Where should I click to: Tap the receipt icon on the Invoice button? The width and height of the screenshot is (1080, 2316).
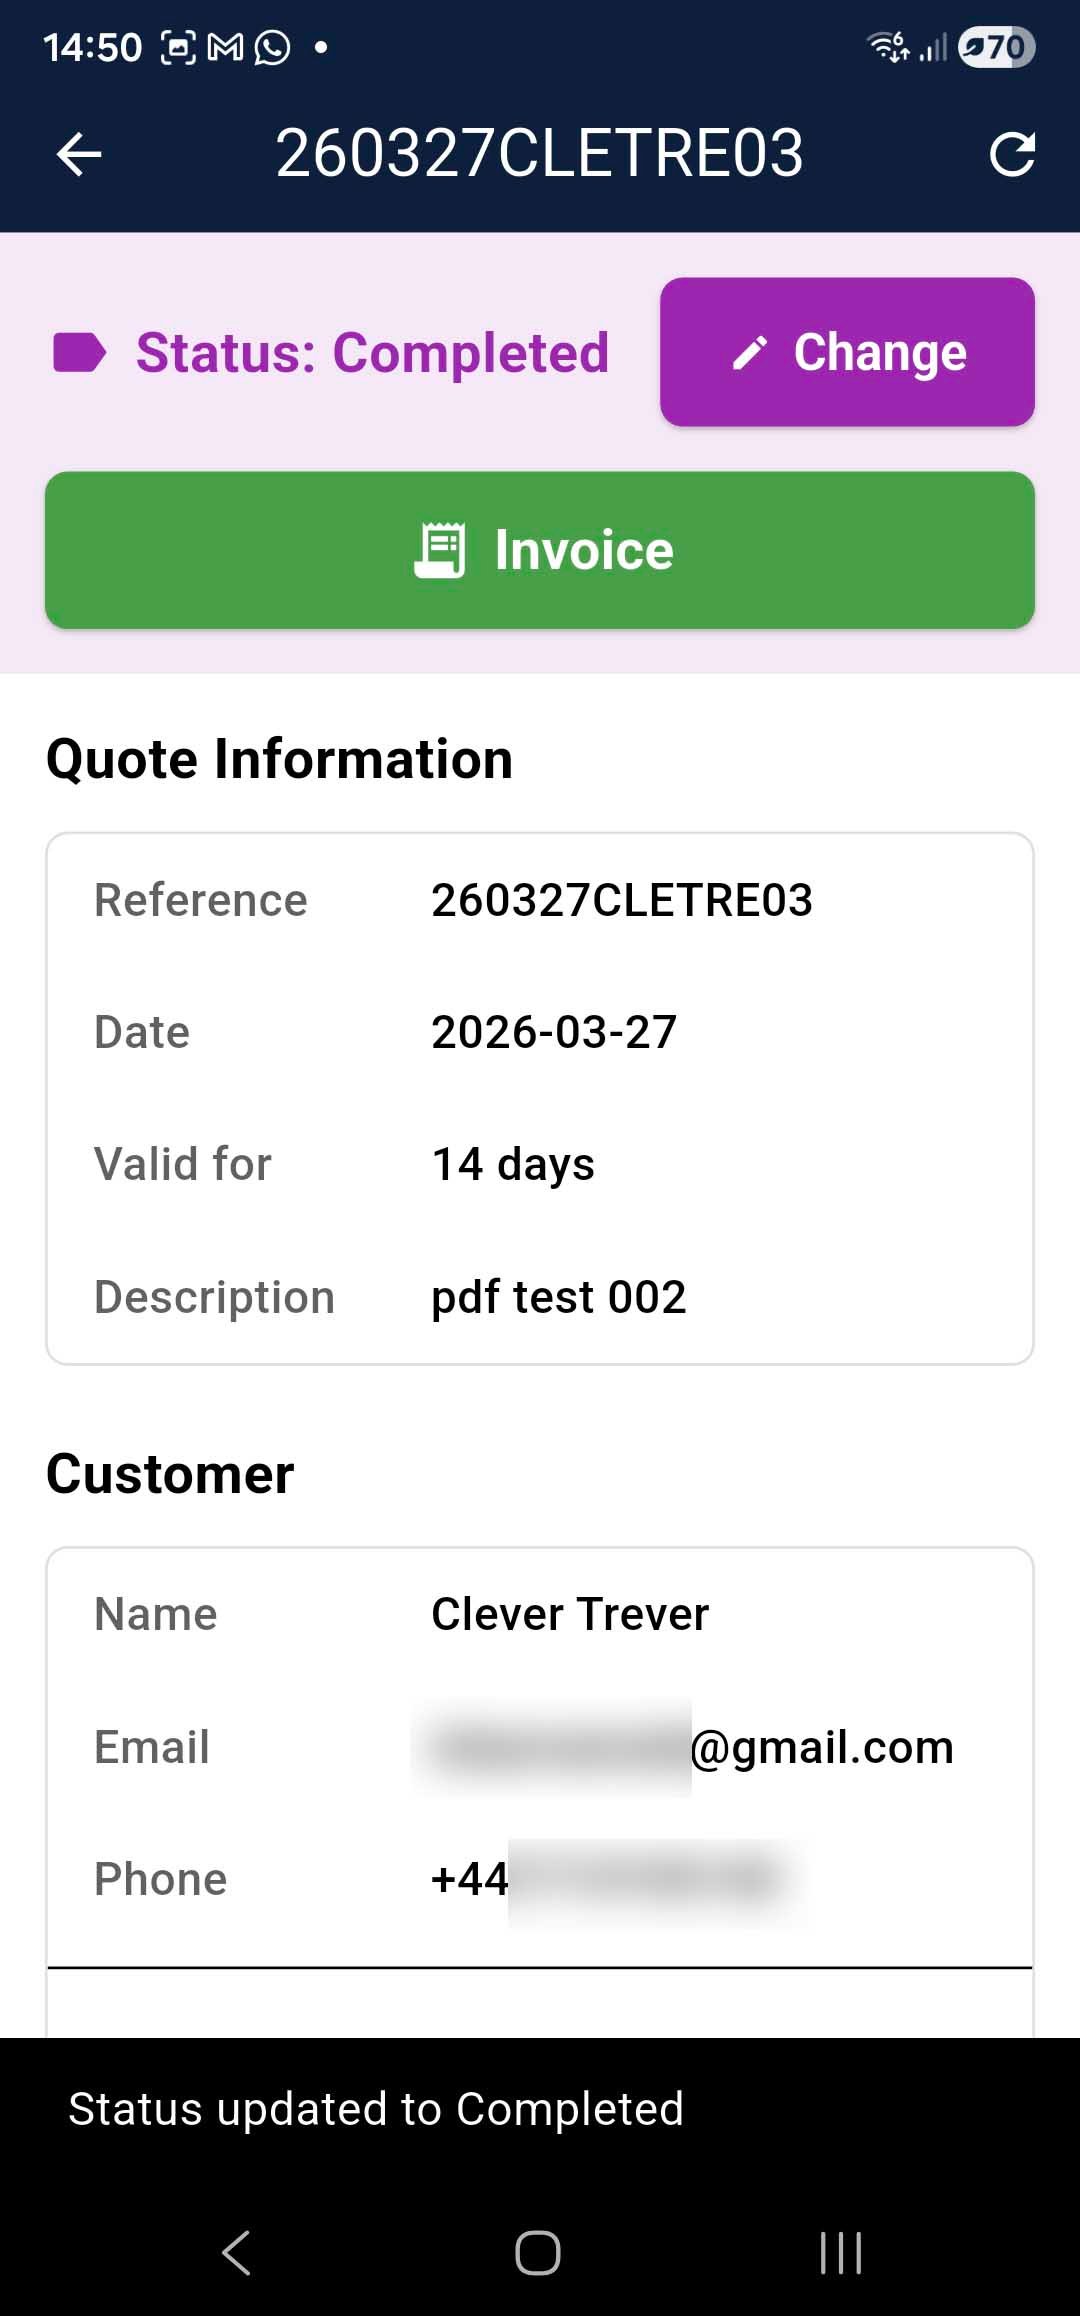click(x=442, y=548)
